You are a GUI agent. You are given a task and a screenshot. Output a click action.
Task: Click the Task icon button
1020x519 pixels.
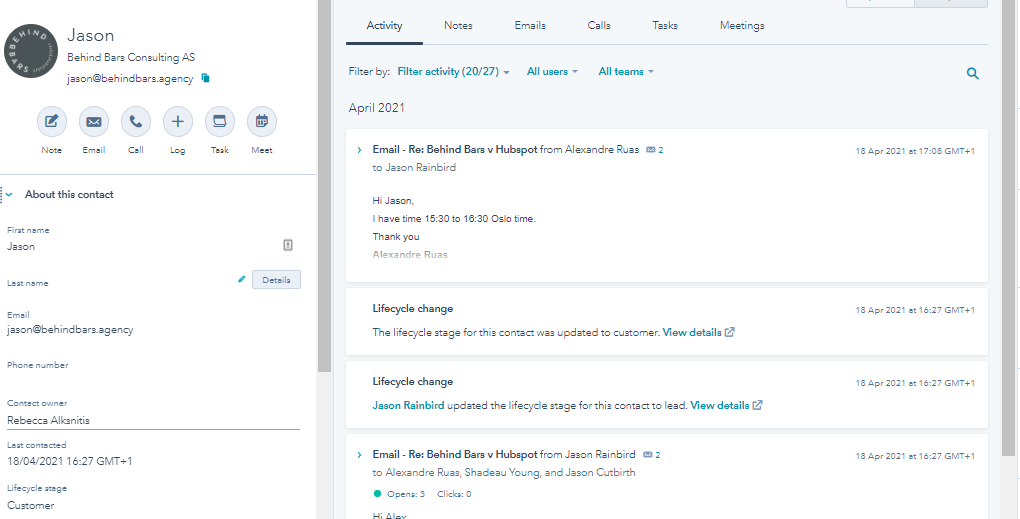(x=220, y=122)
